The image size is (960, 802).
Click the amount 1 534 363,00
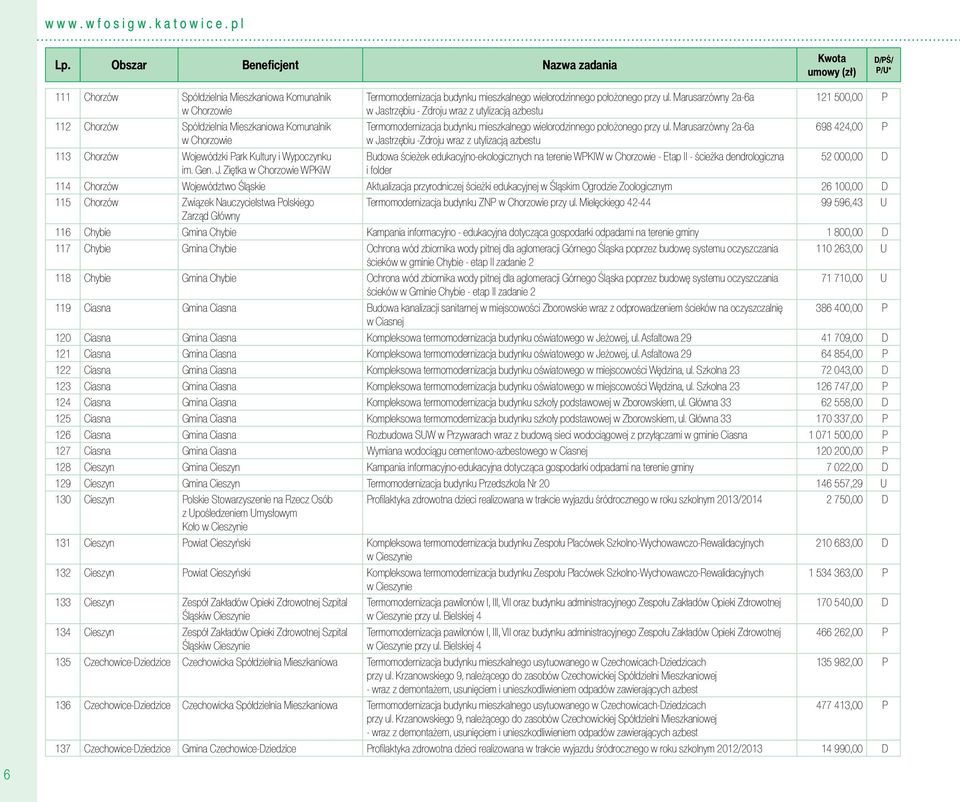point(836,572)
